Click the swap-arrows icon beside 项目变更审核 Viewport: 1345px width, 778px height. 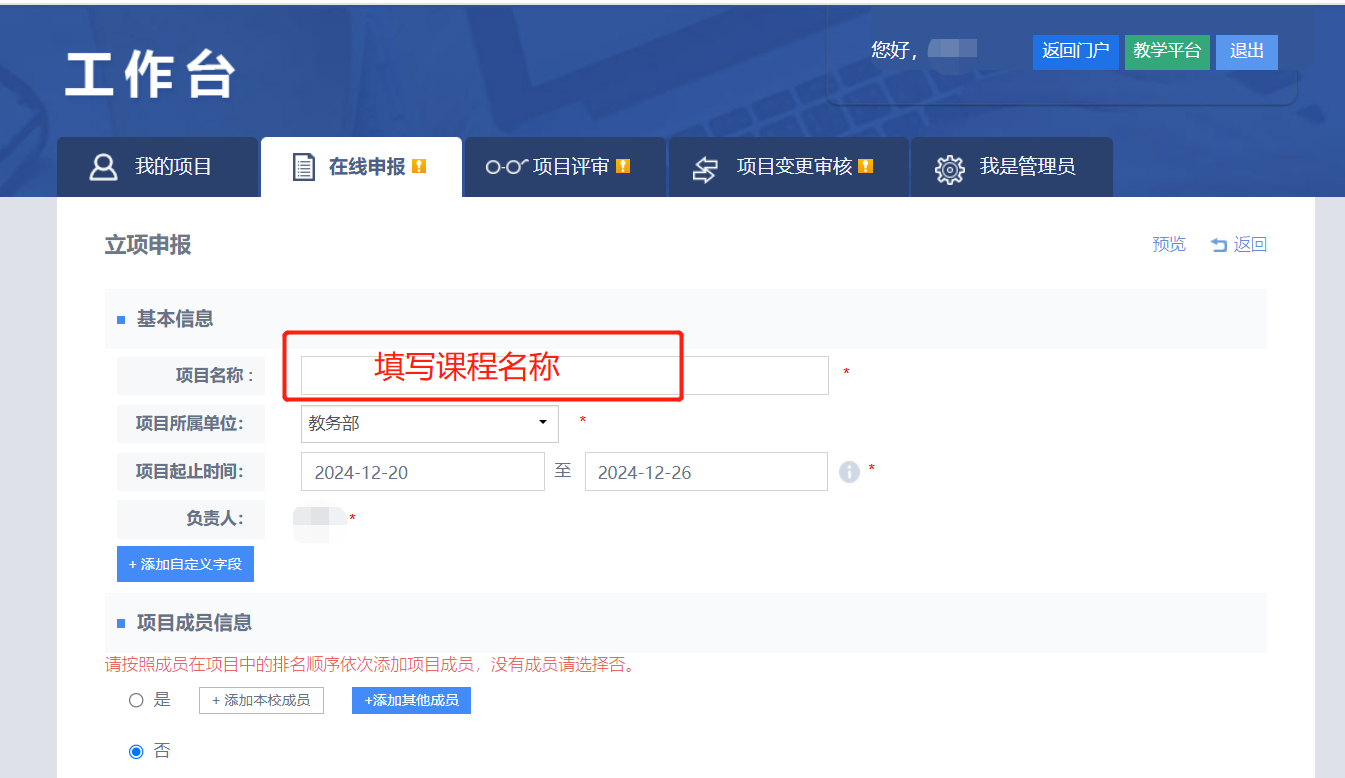[x=706, y=169]
